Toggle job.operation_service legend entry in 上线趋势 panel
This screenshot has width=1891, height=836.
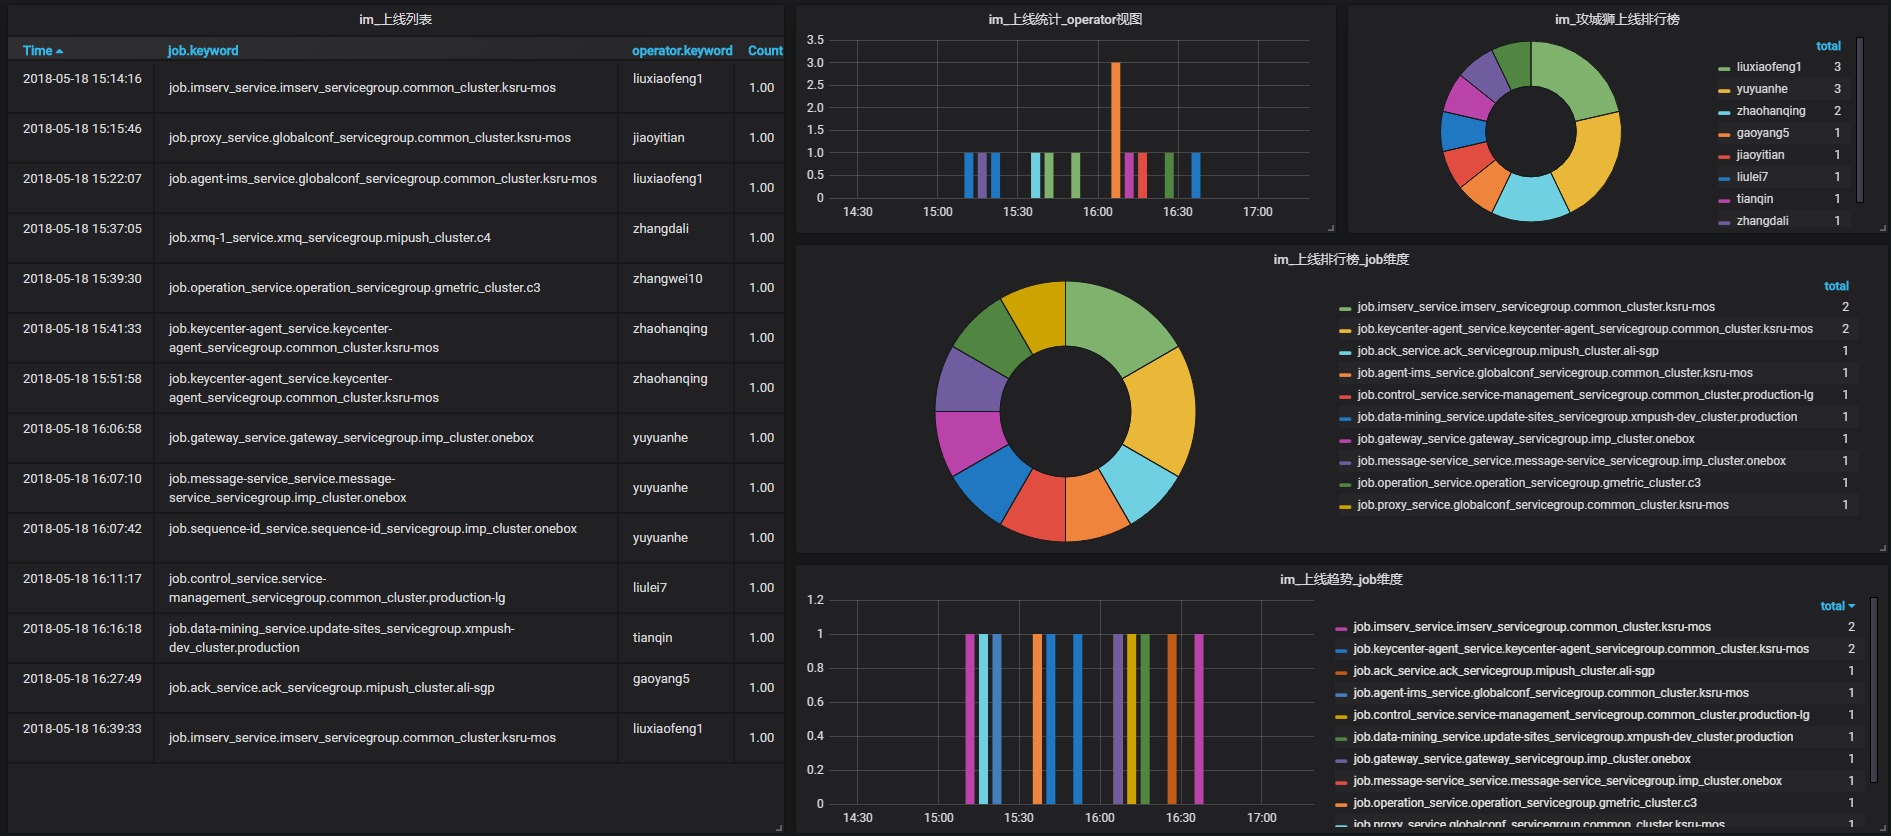pos(1524,803)
